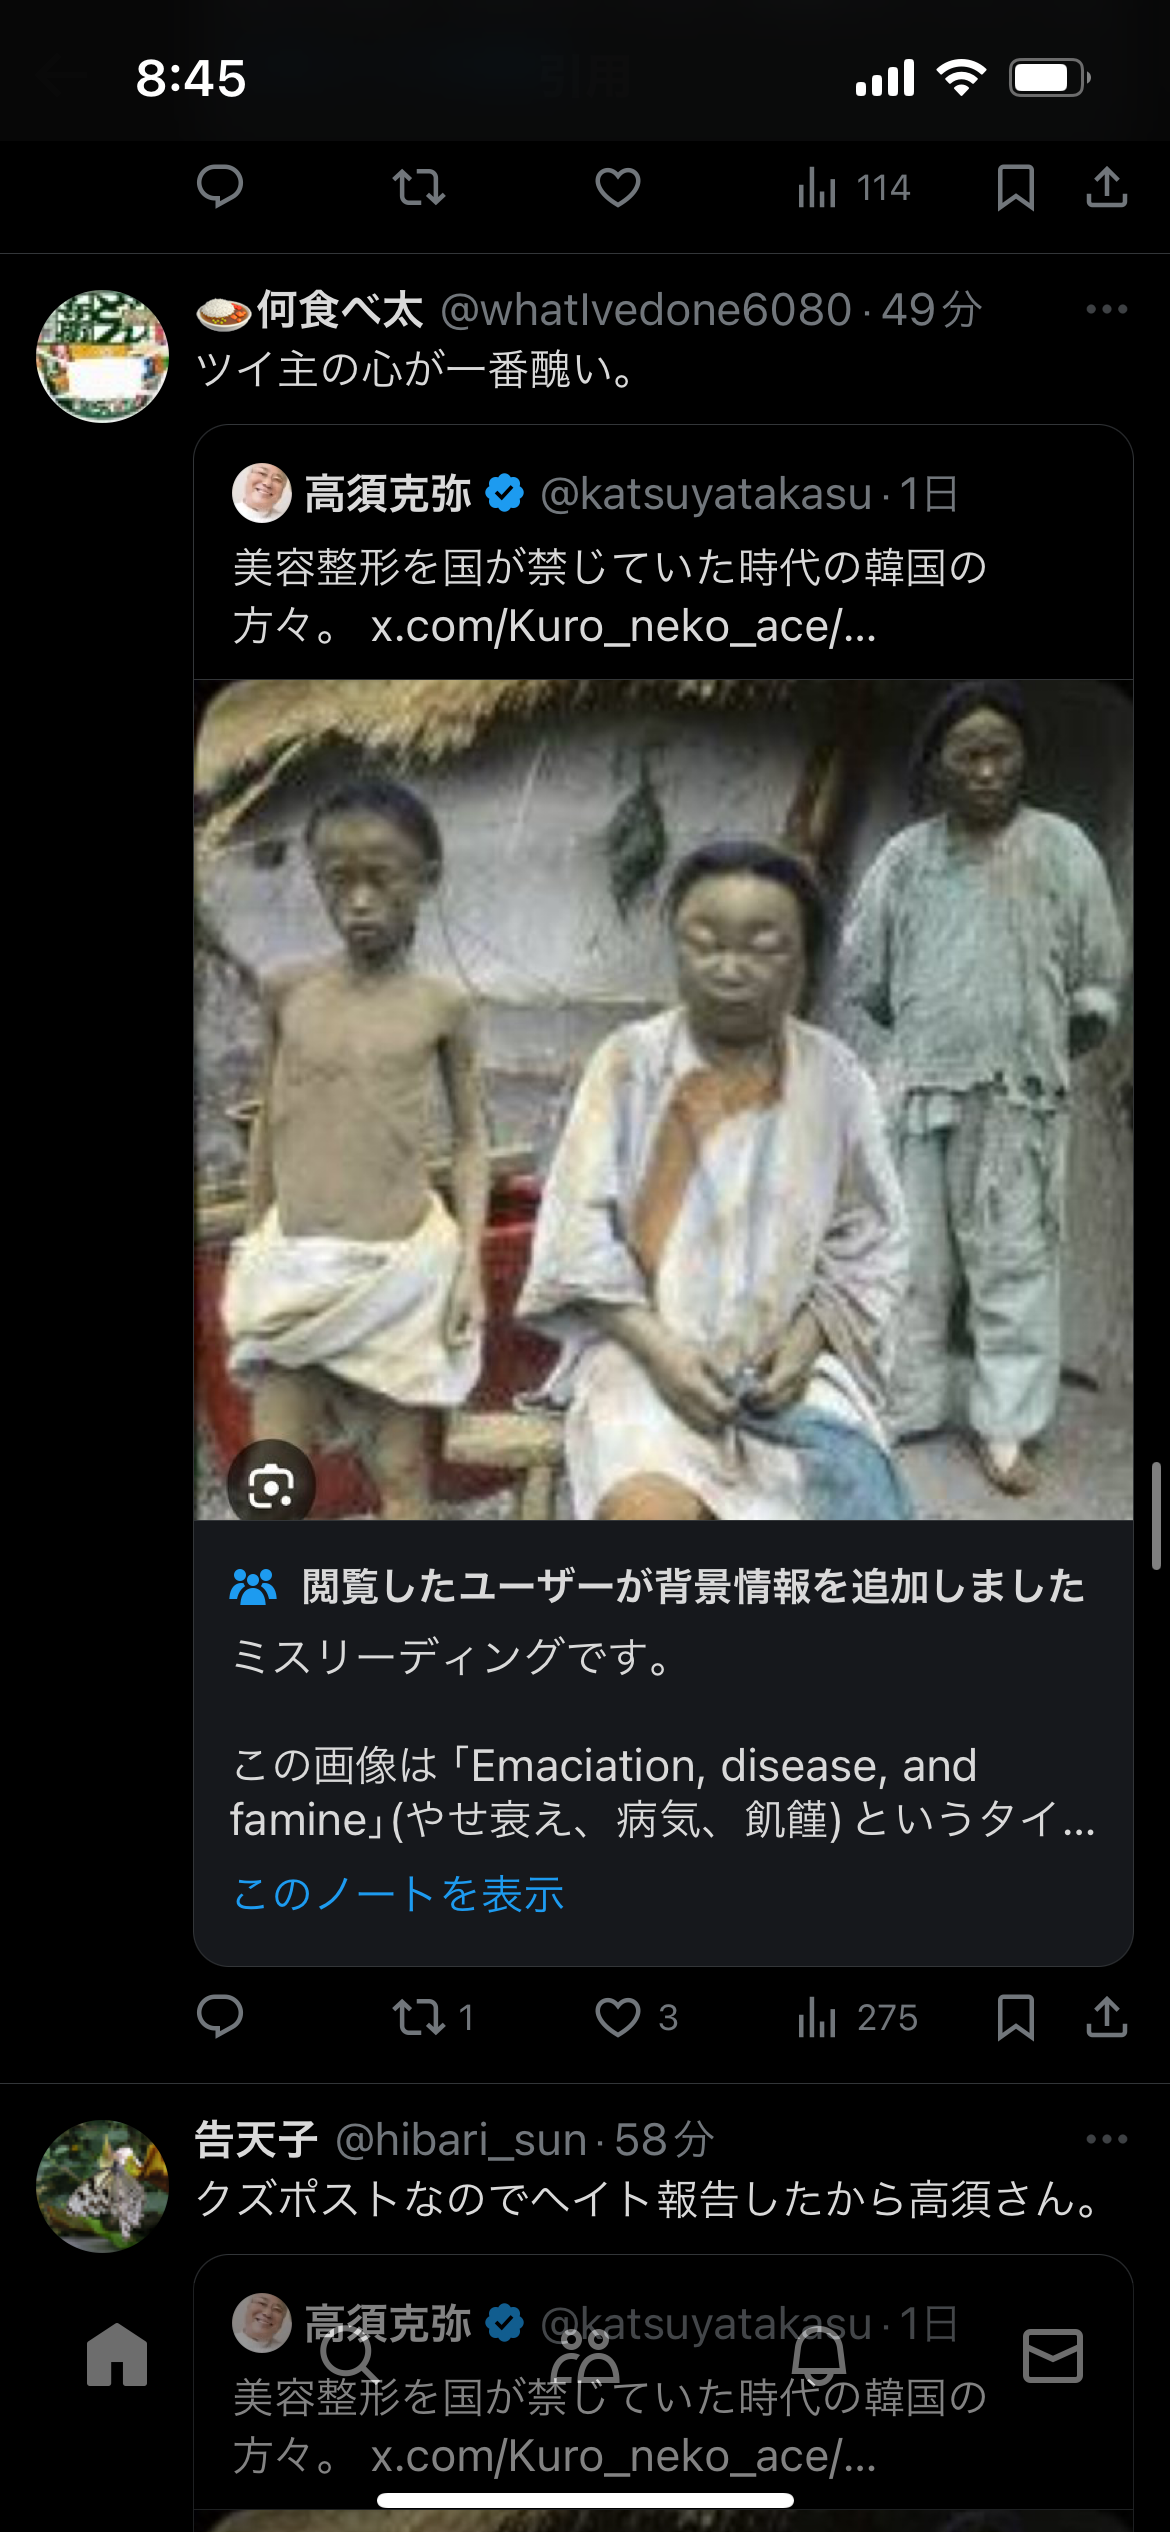Open 何食べ太 profile avatar
Image resolution: width=1170 pixels, height=2532 pixels.
[102, 356]
